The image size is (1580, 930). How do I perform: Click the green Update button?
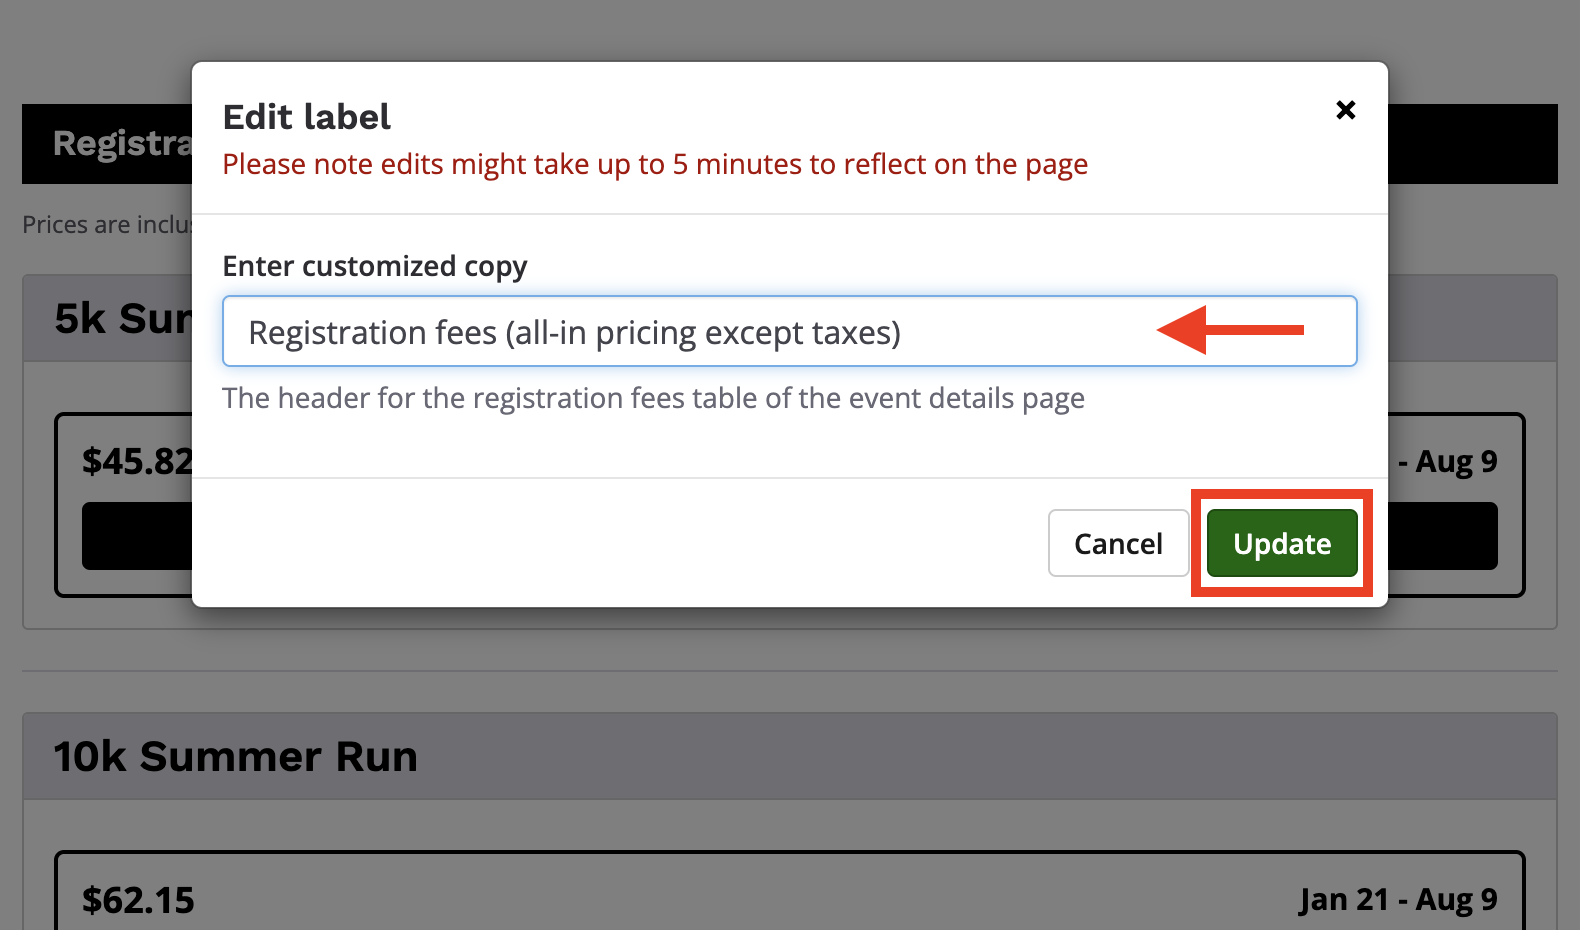click(x=1282, y=544)
